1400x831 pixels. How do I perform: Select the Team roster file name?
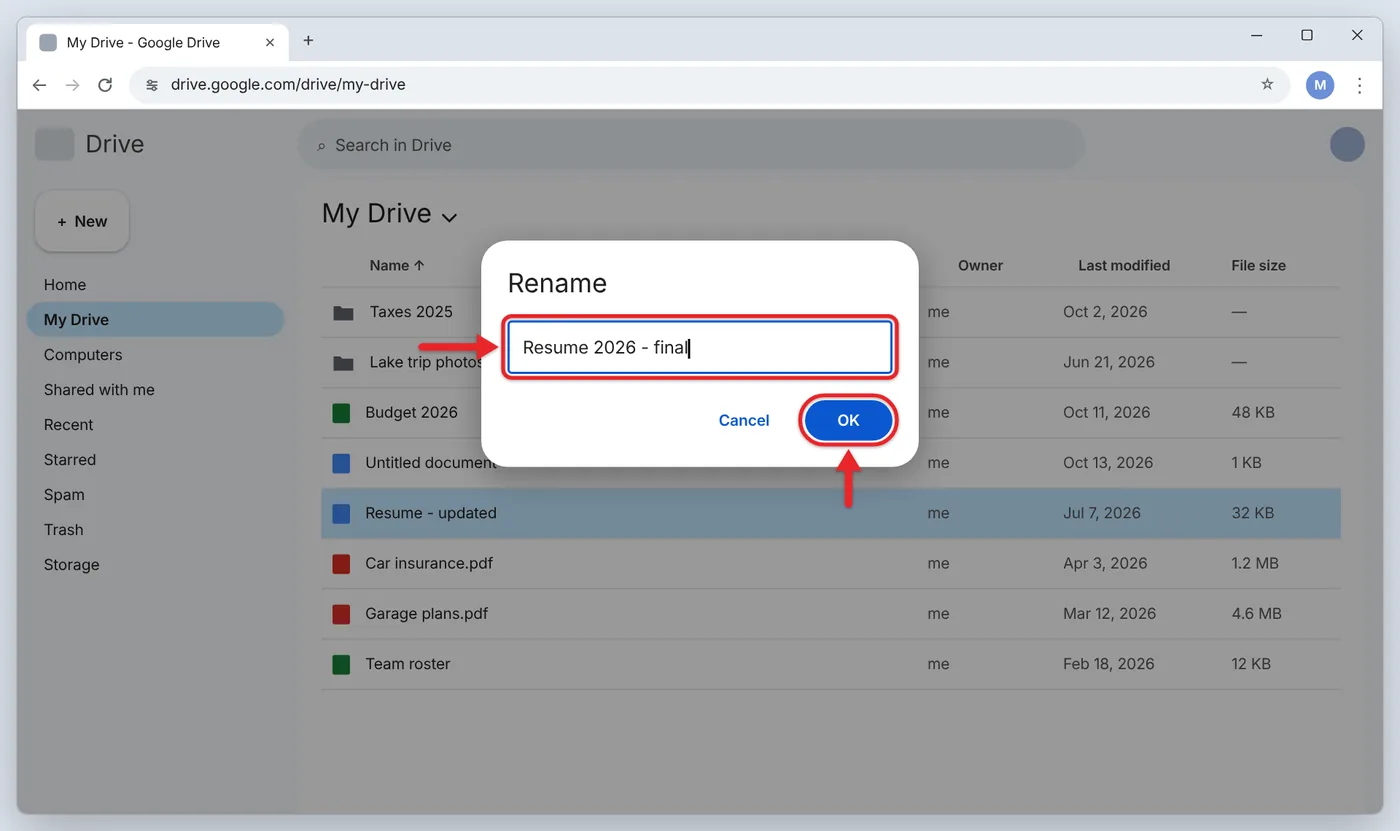tap(408, 664)
